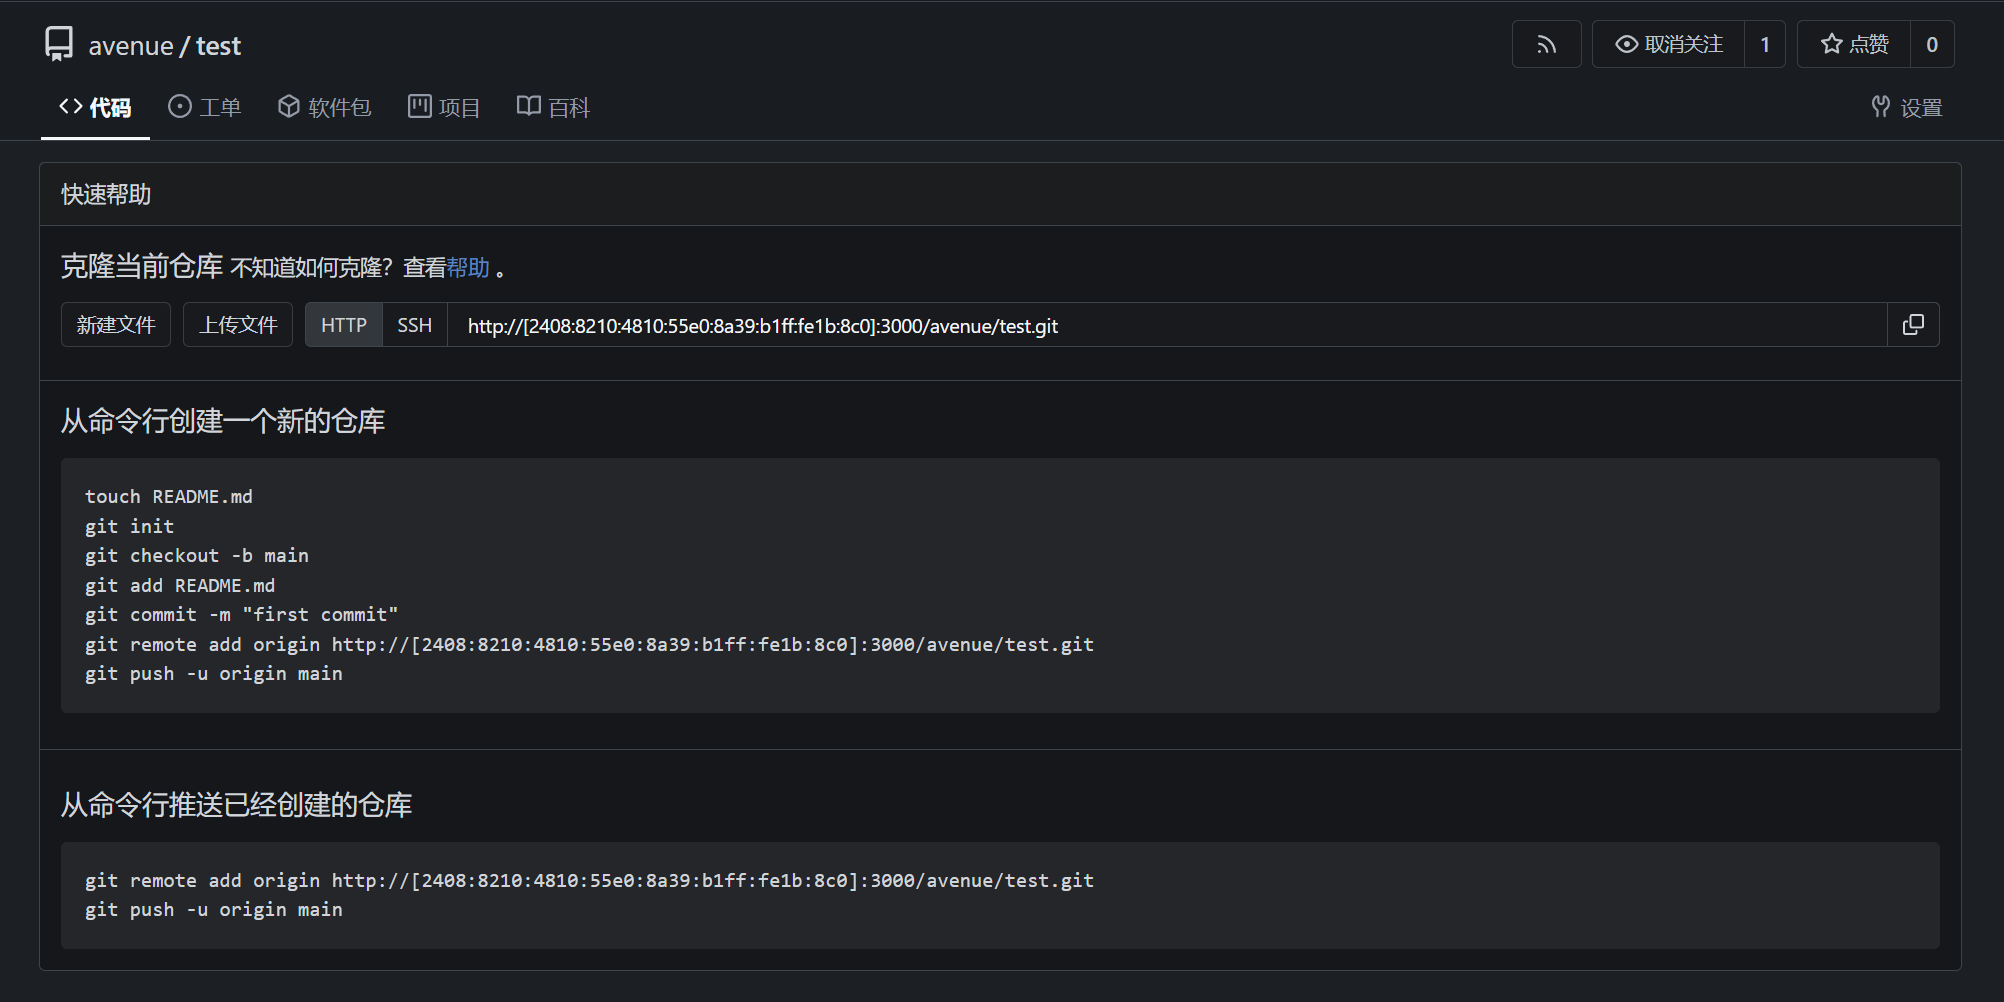Viewport: 2004px width, 1002px height.
Task: Click the 上传文件 upload file button
Action: click(238, 325)
